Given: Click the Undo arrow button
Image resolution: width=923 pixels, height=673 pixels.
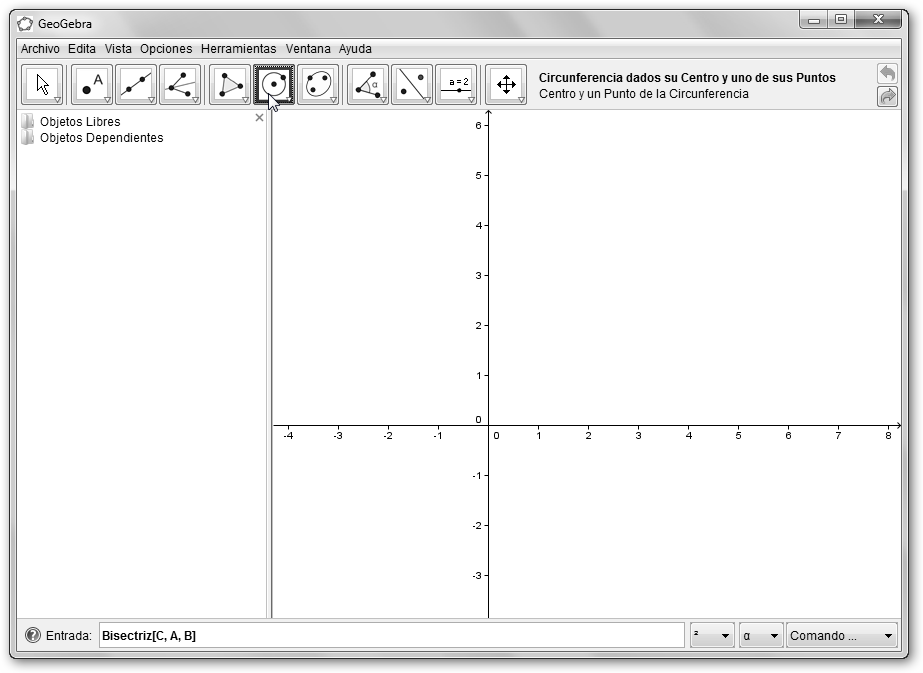Looking at the screenshot, I should click(887, 74).
